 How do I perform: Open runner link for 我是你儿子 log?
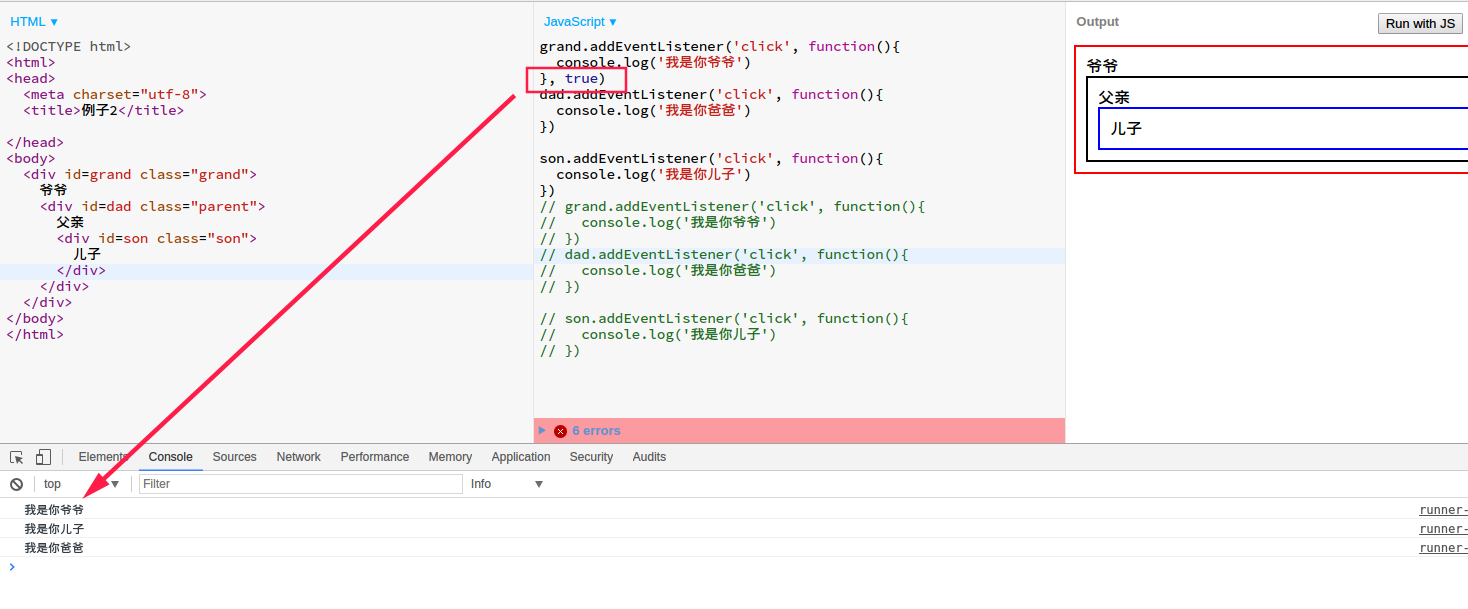1443,529
